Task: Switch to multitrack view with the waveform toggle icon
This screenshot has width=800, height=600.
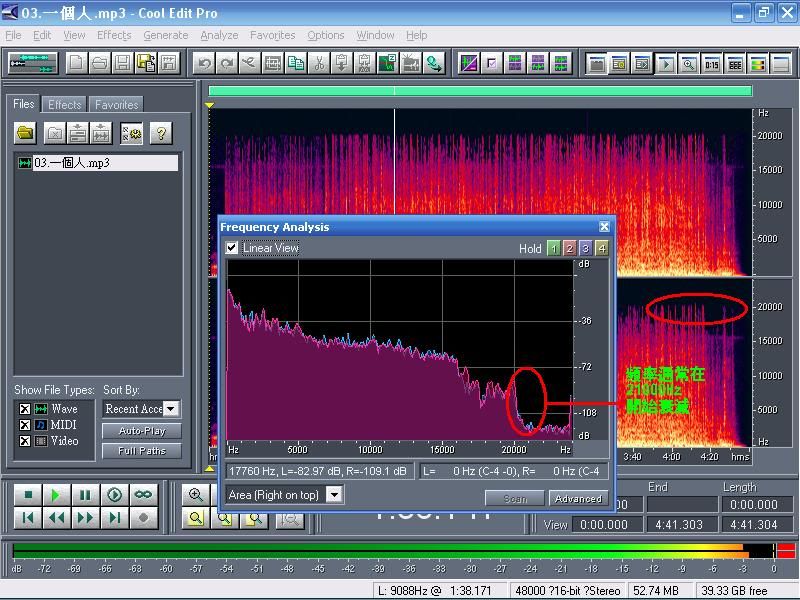Action: click(x=33, y=63)
